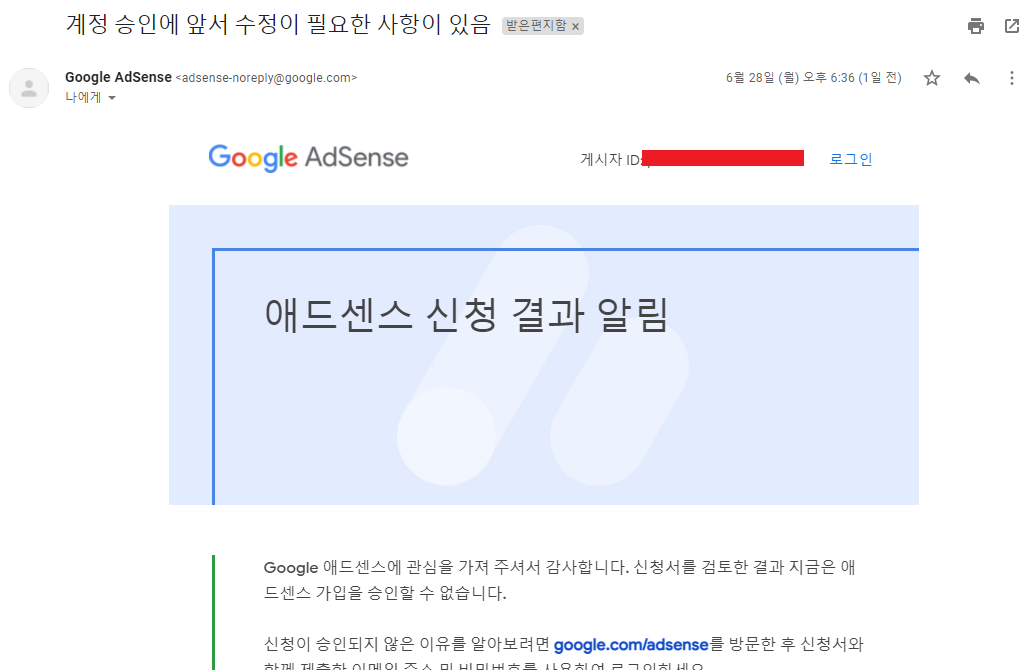Image resolution: width=1035 pixels, height=670 pixels.
Task: Click the 게시자 ID label
Action: [610, 160]
